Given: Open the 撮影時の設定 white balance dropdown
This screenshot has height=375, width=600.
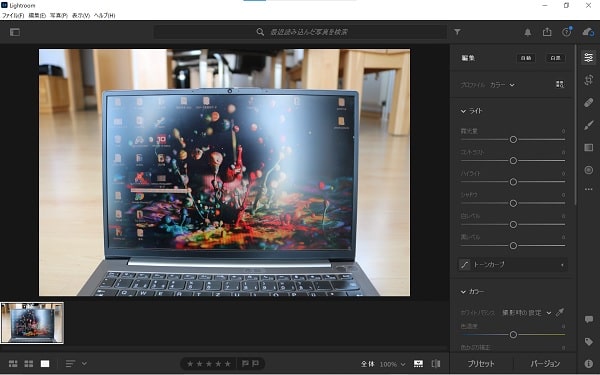Looking at the screenshot, I should (527, 313).
